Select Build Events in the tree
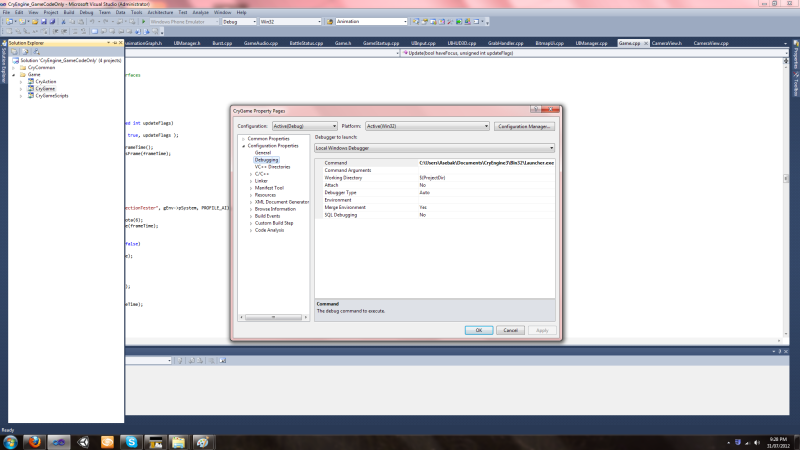Image resolution: width=800 pixels, height=450 pixels. (x=267, y=216)
